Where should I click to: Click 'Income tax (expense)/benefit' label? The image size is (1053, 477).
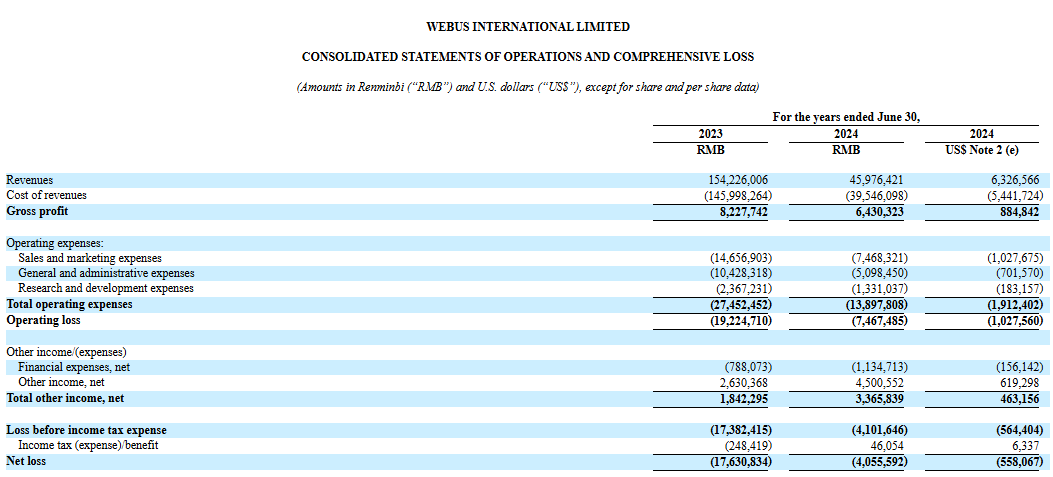[x=88, y=445]
